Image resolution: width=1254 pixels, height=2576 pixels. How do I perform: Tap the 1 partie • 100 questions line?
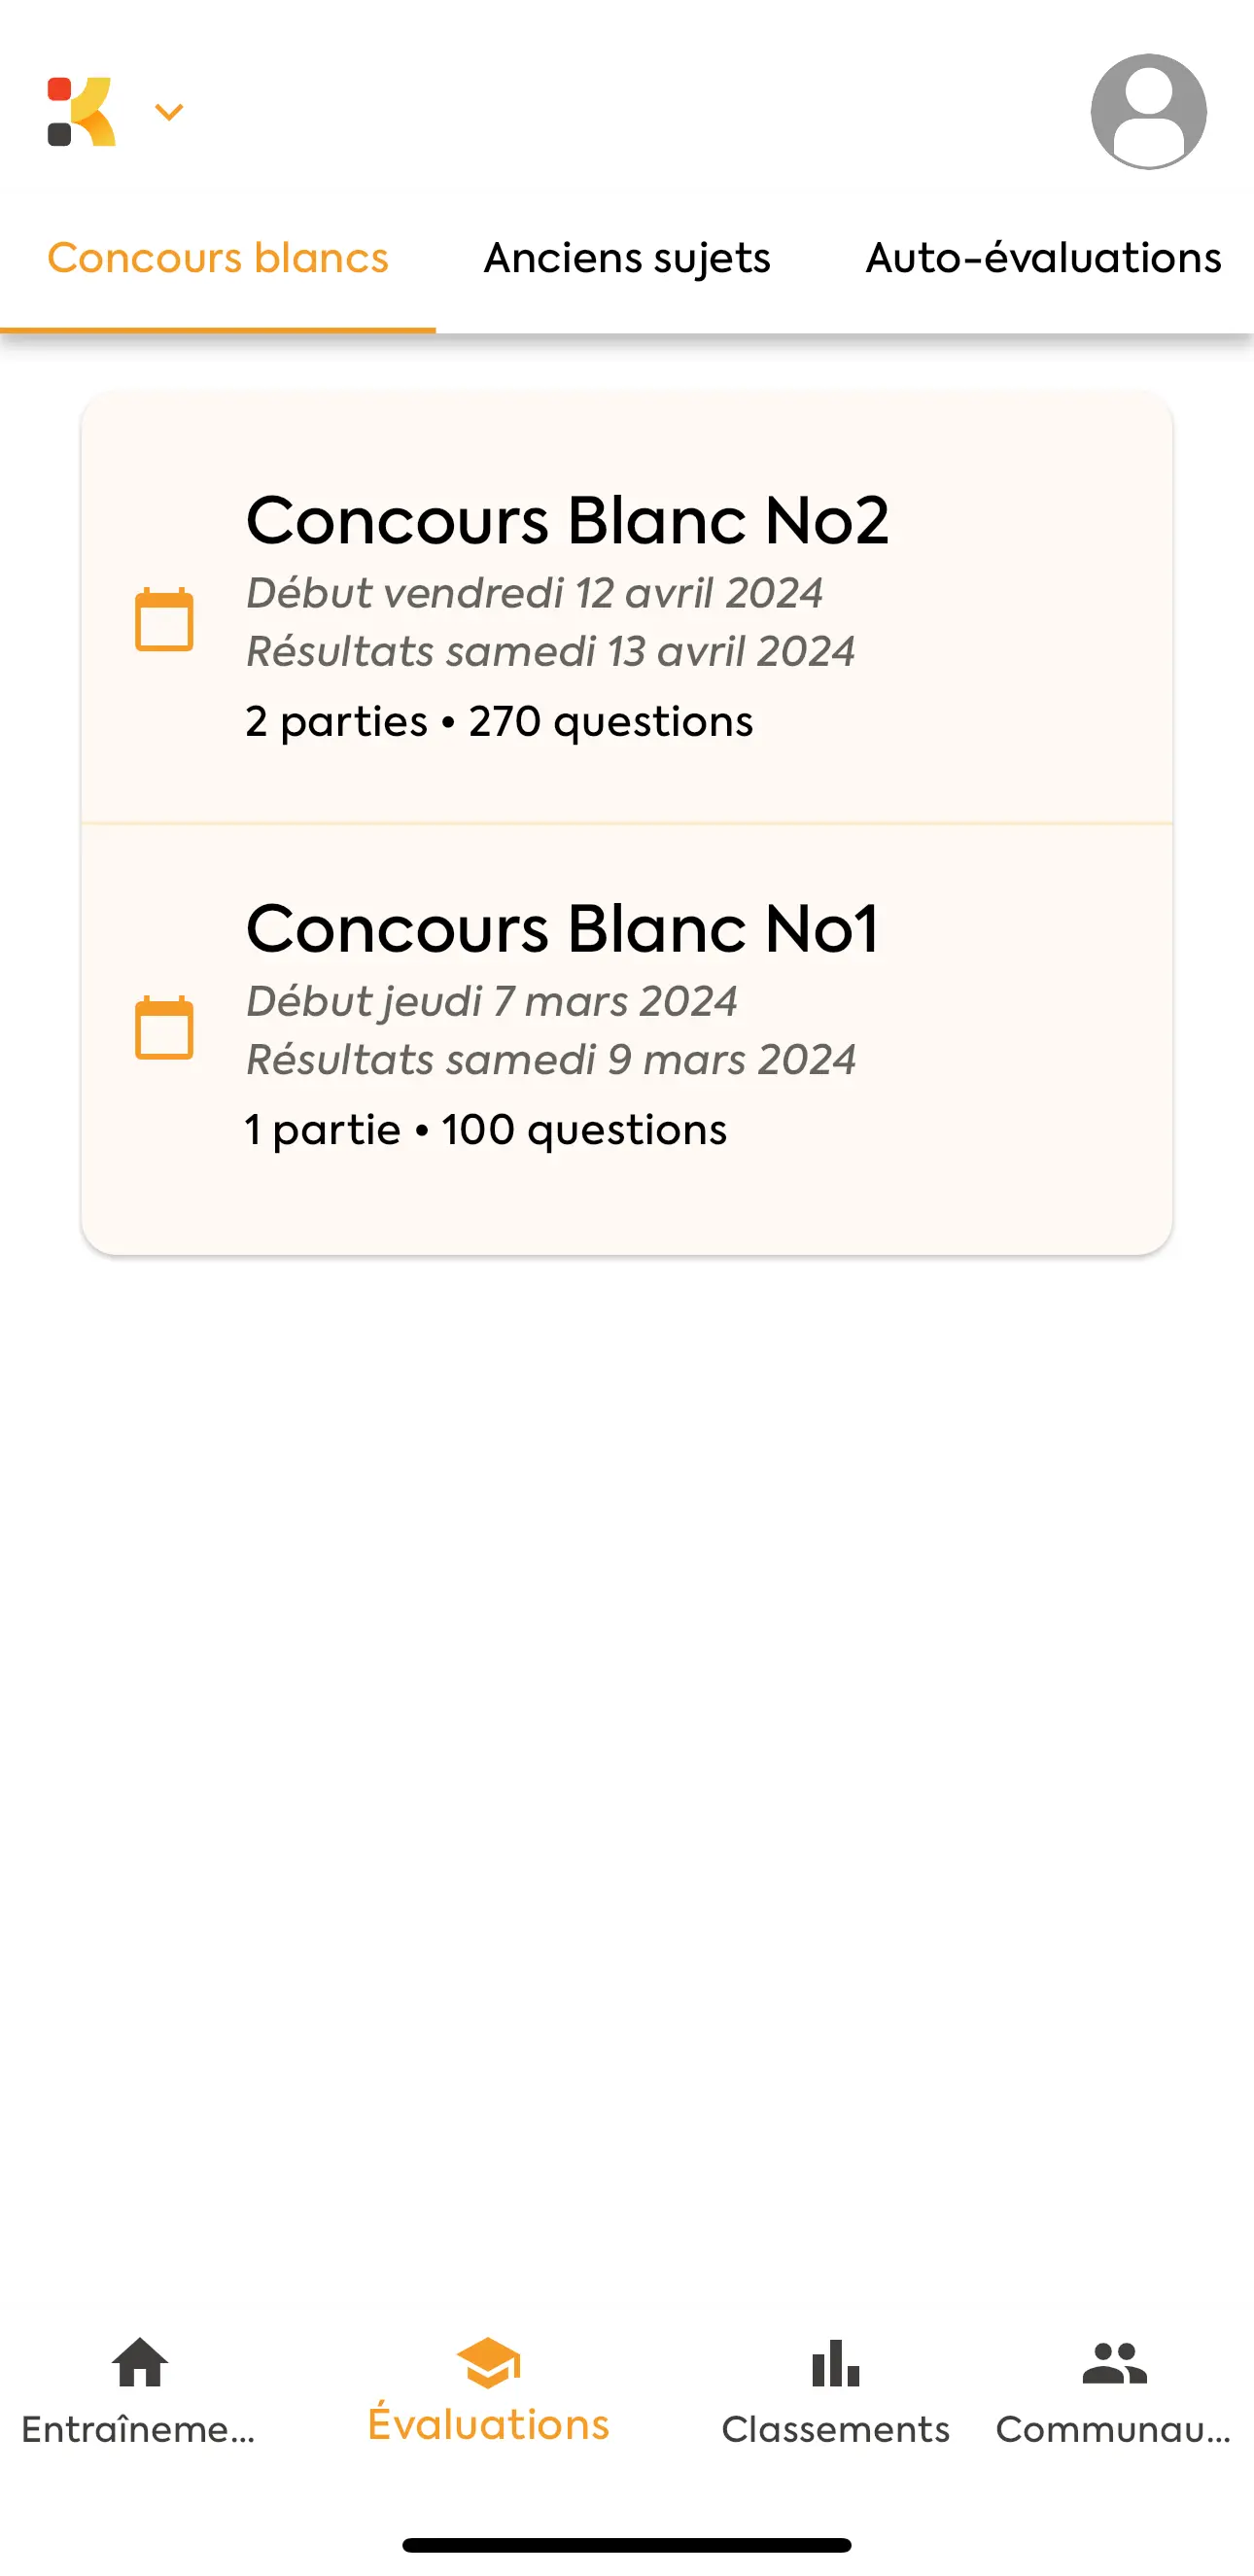click(x=486, y=1130)
